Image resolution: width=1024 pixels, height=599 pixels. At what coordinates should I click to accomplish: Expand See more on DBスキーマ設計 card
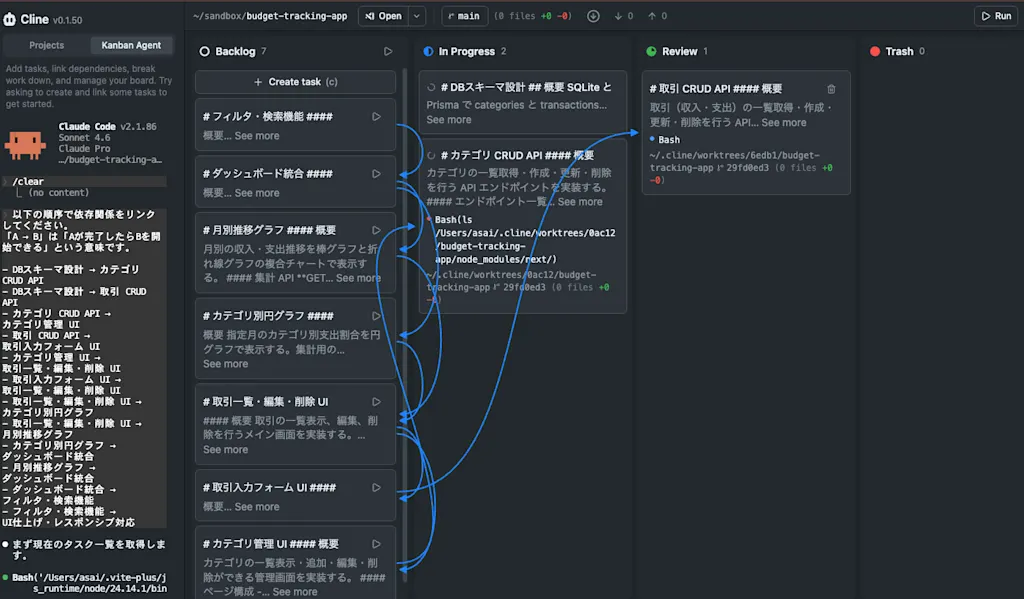449,120
